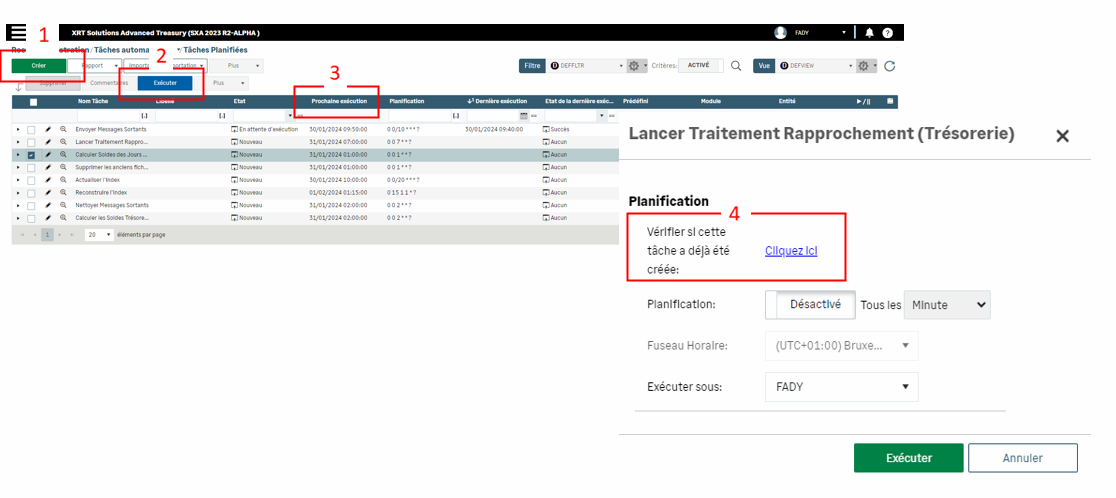Viewport: 1116px width, 498px height.
Task: Open the notifications bell
Action: pos(869,33)
